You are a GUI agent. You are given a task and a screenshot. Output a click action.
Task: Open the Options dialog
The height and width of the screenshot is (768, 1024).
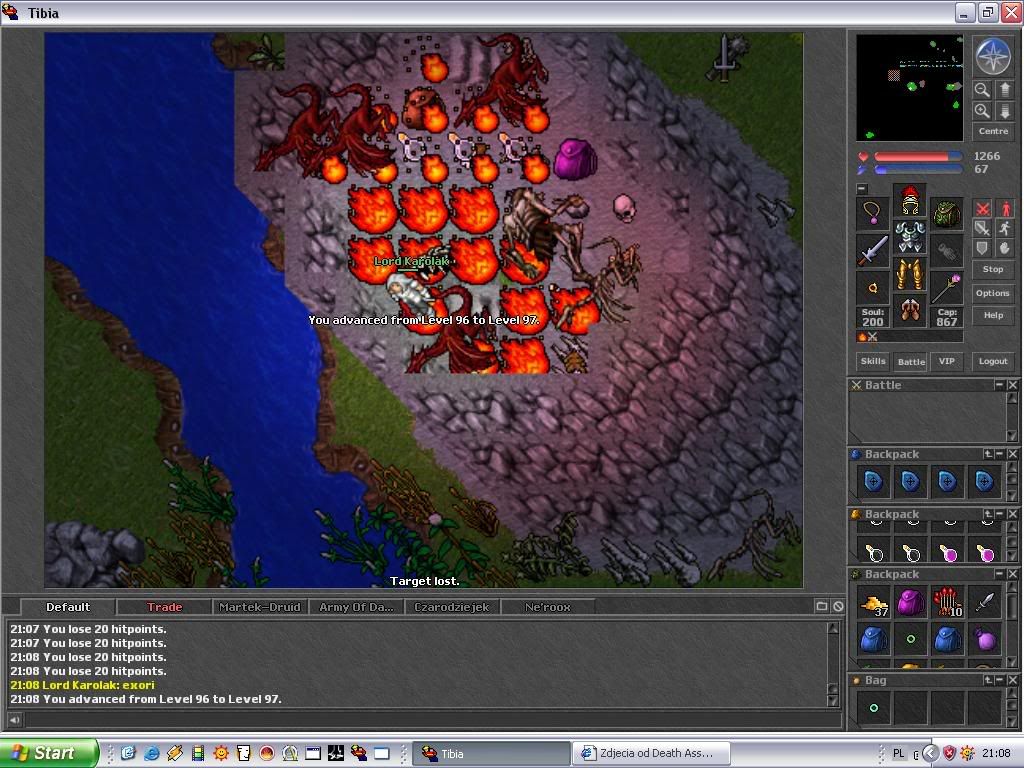993,293
